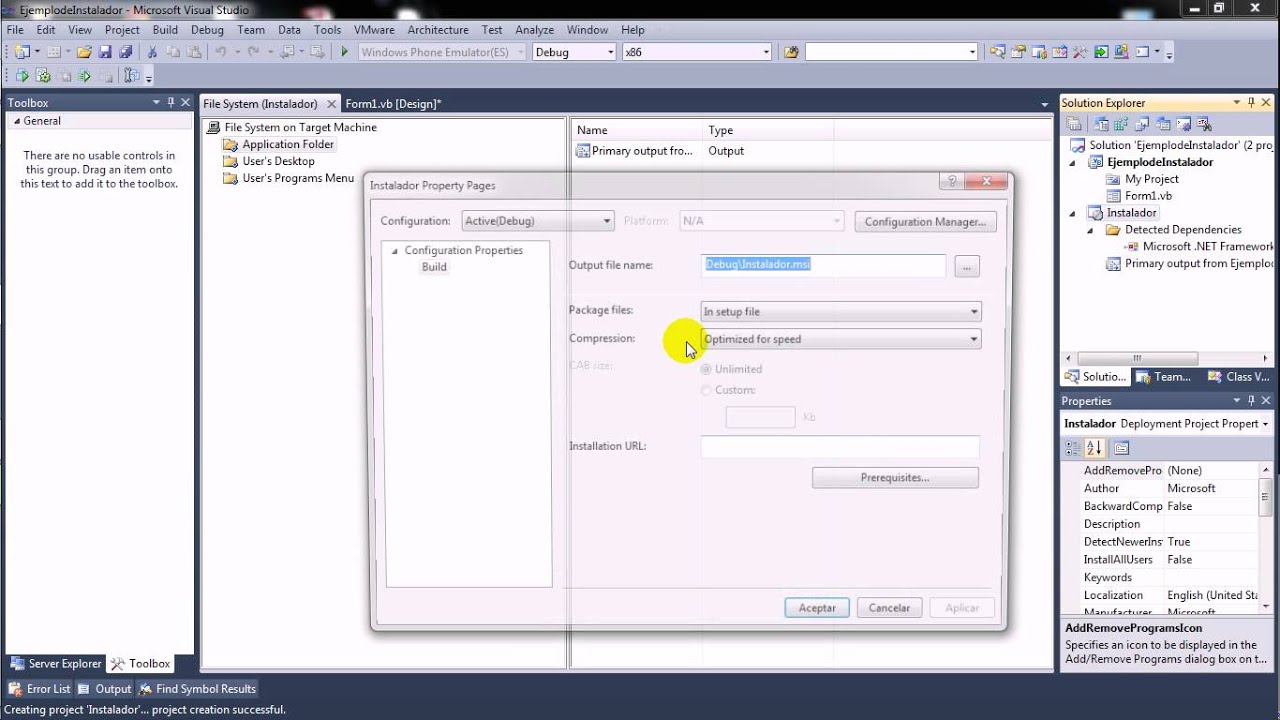The width and height of the screenshot is (1280, 720).
Task: Open the Analyze menu
Action: (535, 30)
